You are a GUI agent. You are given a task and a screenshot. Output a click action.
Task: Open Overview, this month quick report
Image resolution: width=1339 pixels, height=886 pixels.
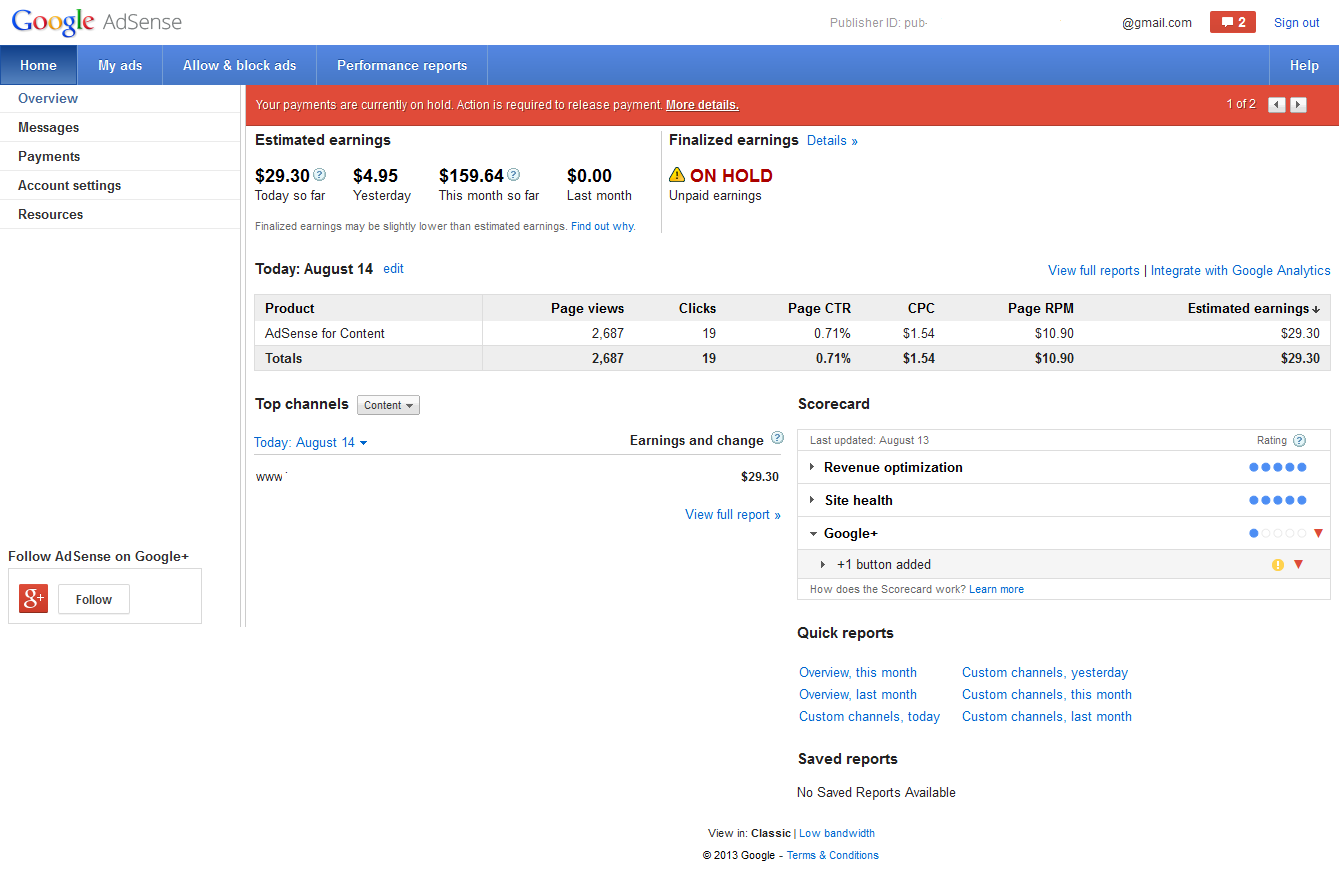coord(858,672)
